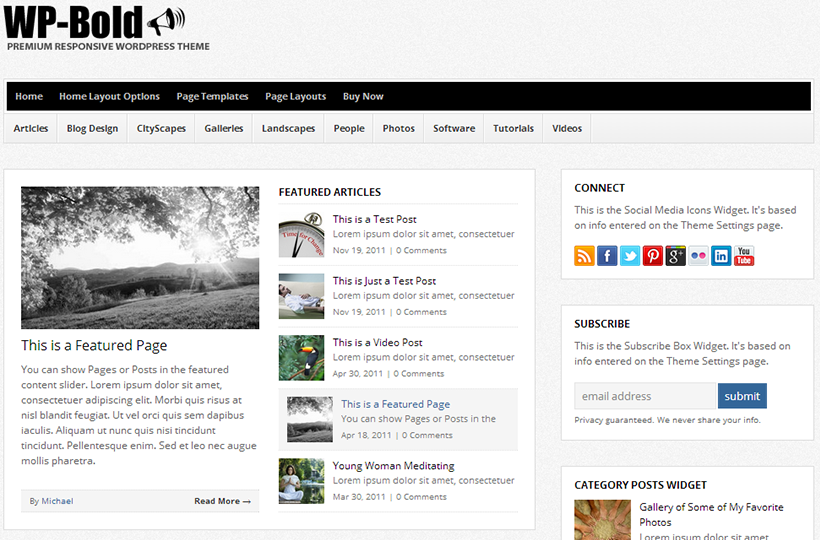Viewport: 820px width, 540px height.
Task: Open the Flickr icon
Action: click(x=698, y=256)
